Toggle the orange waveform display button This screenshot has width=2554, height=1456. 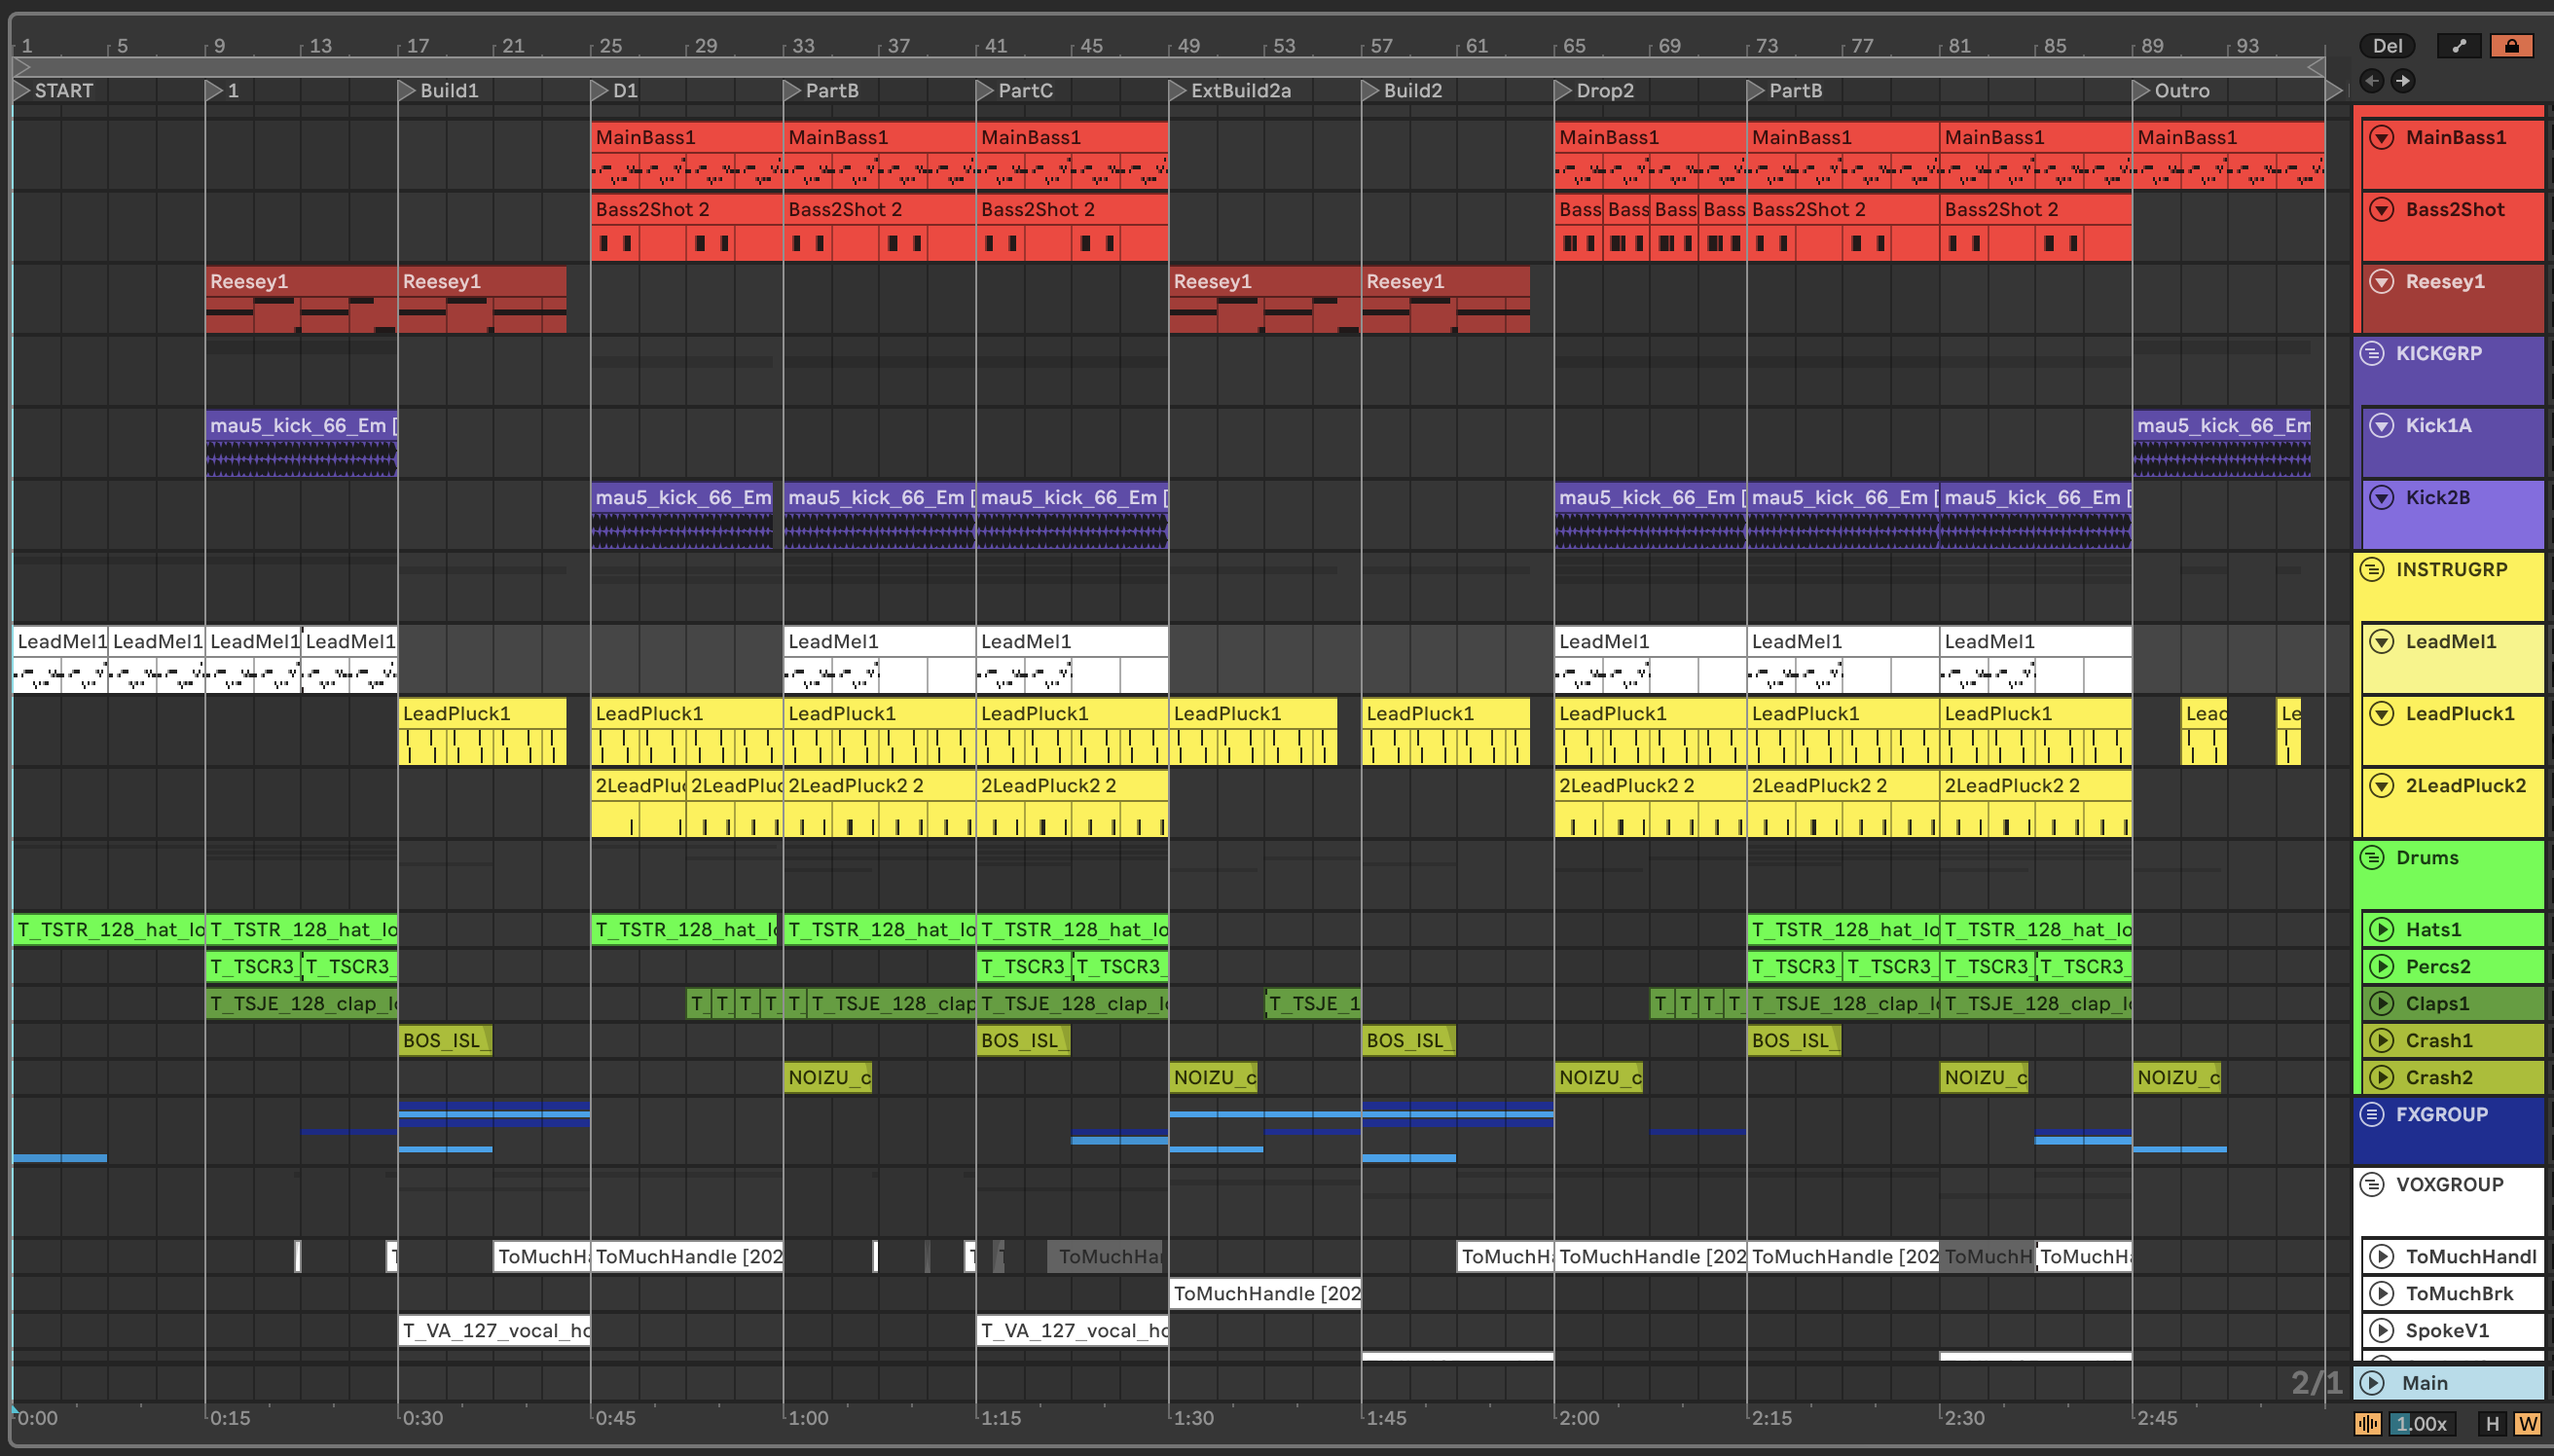click(x=2368, y=1424)
